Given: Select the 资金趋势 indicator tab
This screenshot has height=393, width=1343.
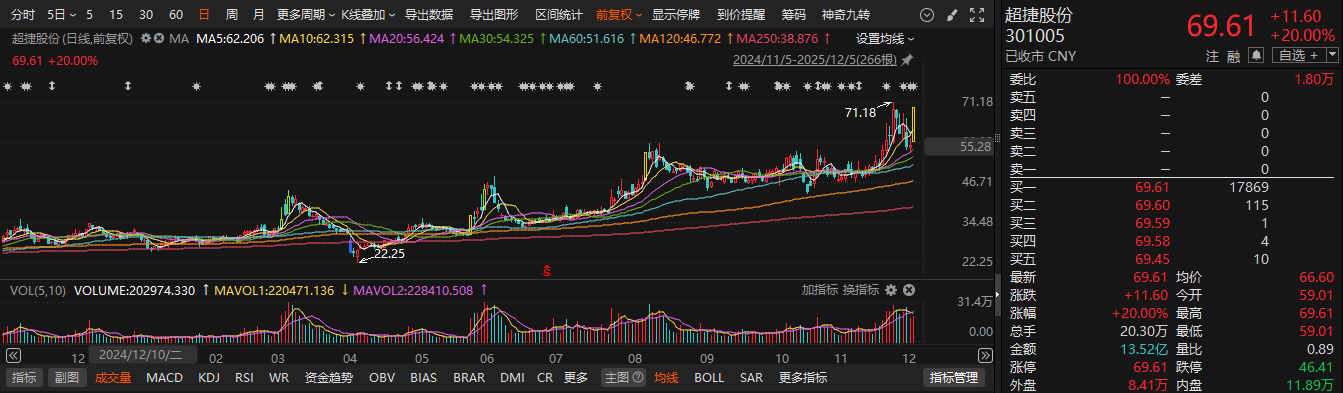Looking at the screenshot, I should 329,378.
